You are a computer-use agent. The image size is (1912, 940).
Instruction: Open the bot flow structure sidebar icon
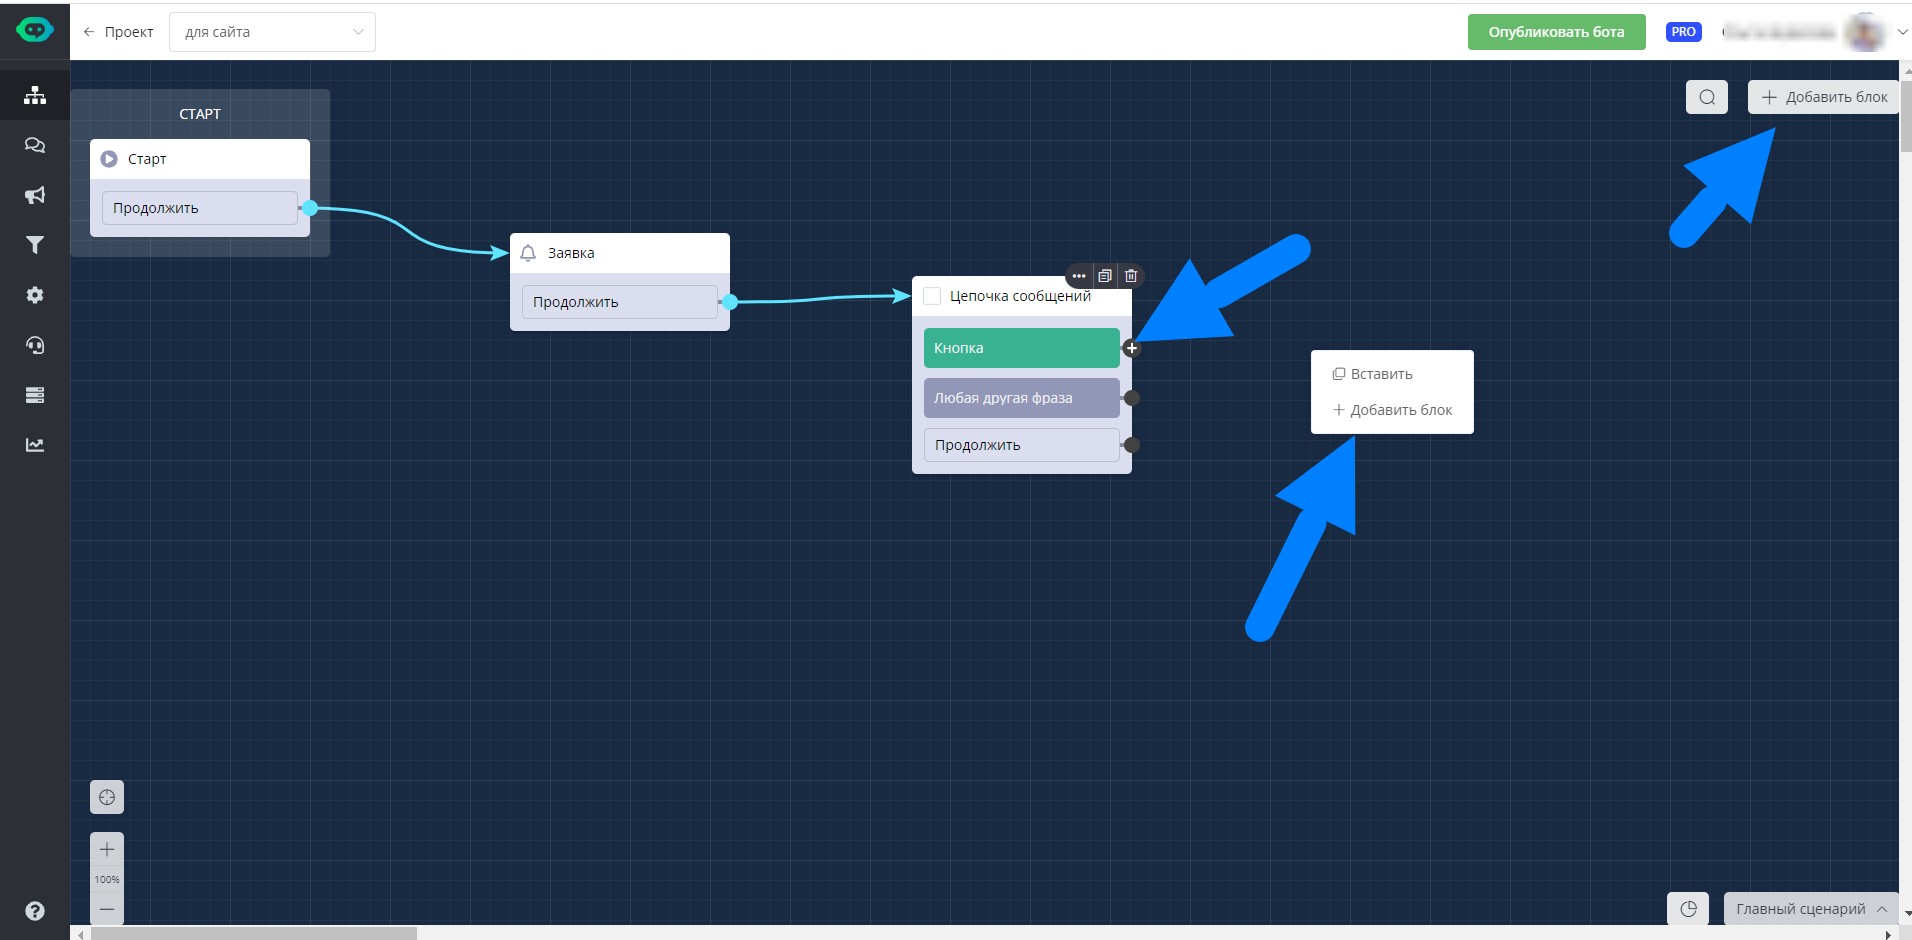click(35, 95)
